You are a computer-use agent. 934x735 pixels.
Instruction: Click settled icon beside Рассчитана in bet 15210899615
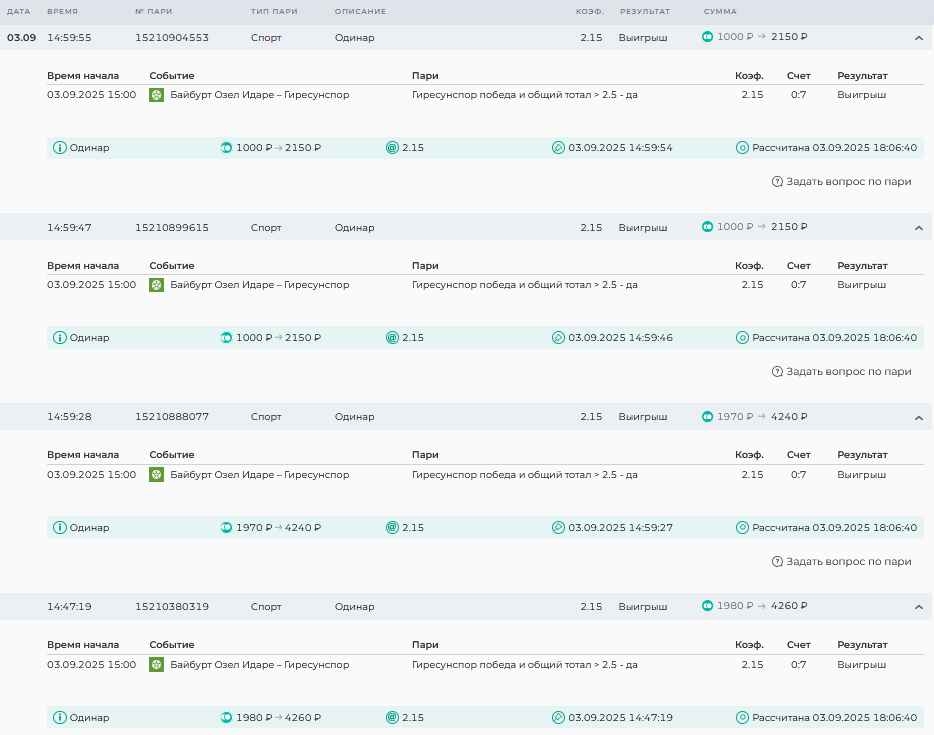click(x=742, y=338)
